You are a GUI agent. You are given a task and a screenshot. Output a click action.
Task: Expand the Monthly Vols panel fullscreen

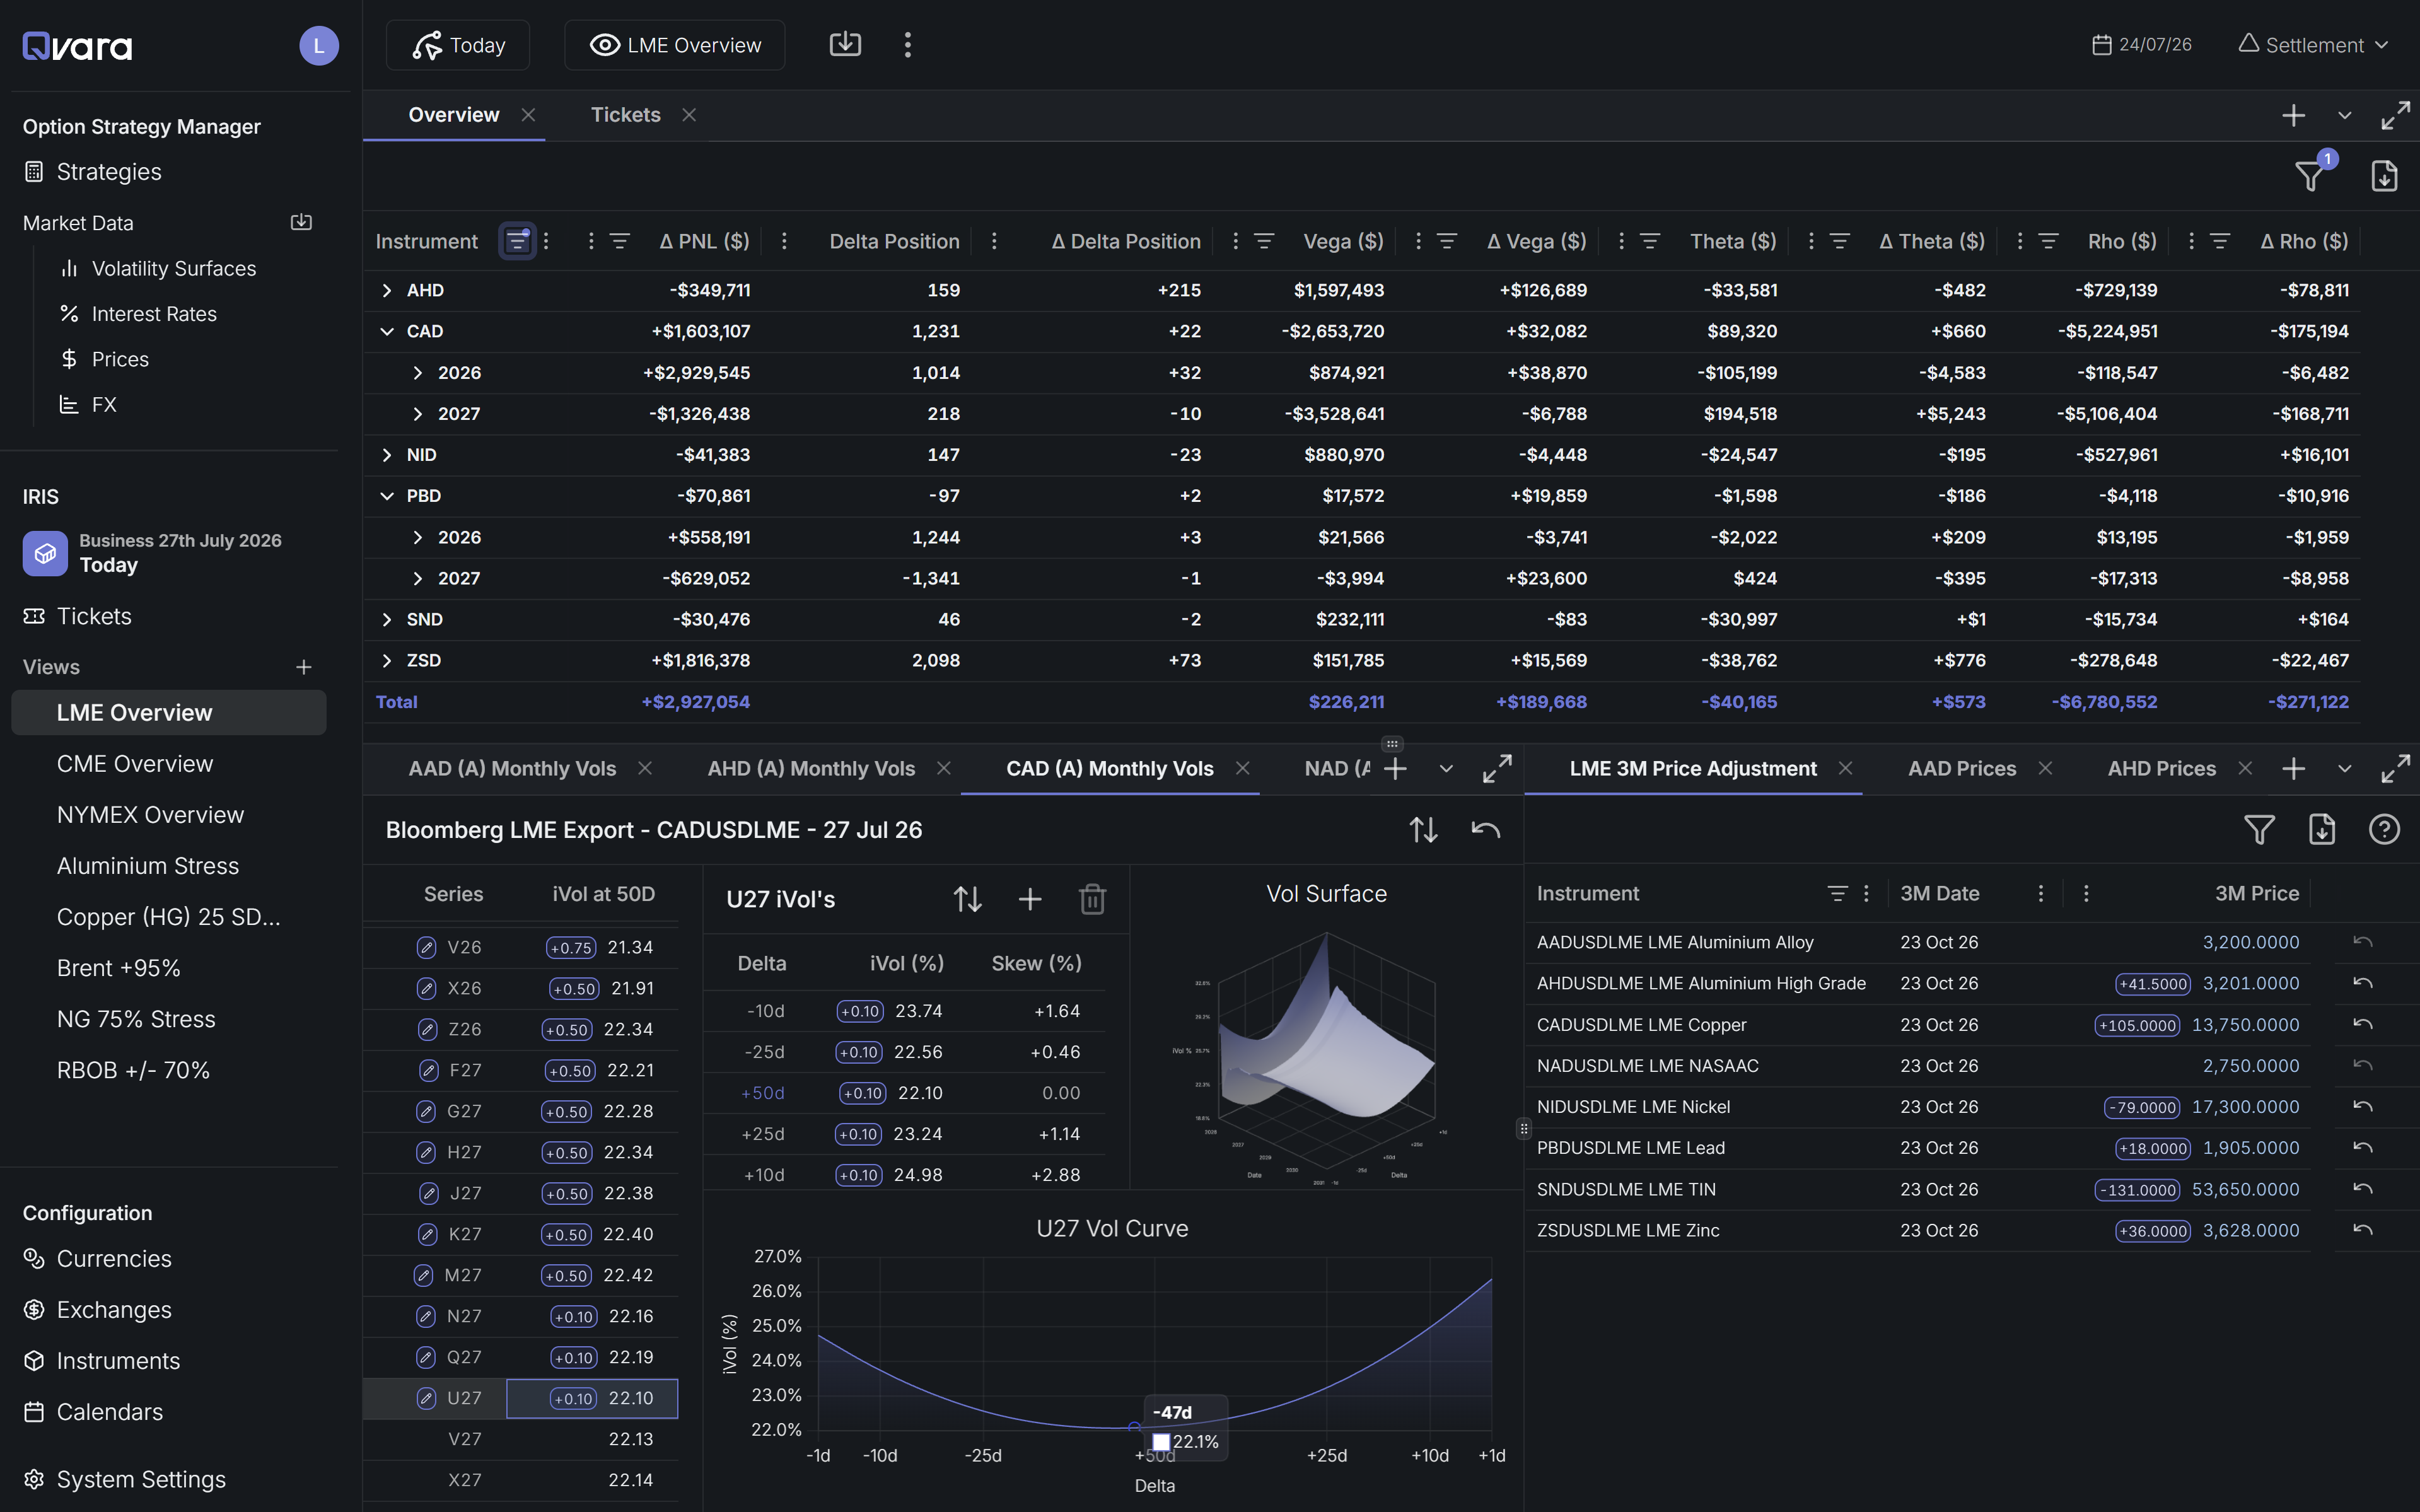[x=1497, y=768]
